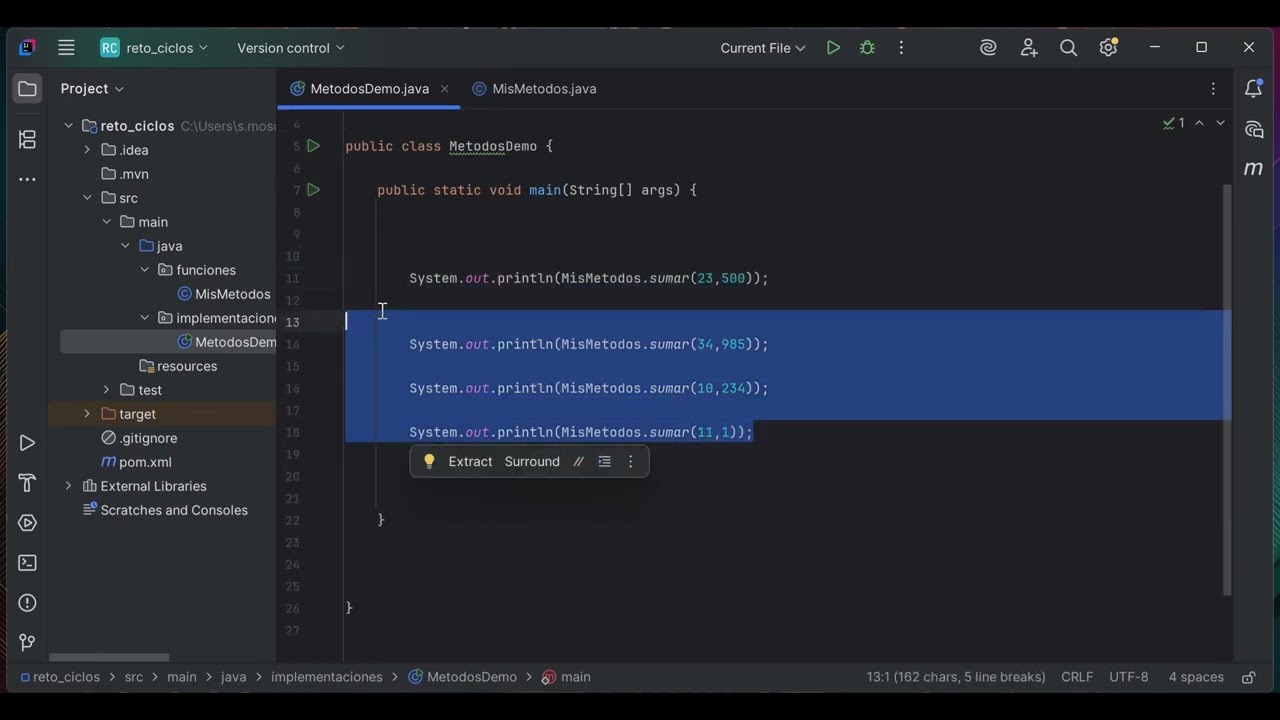Open the Git tool window icon
Viewport: 1280px width, 720px height.
(x=28, y=642)
